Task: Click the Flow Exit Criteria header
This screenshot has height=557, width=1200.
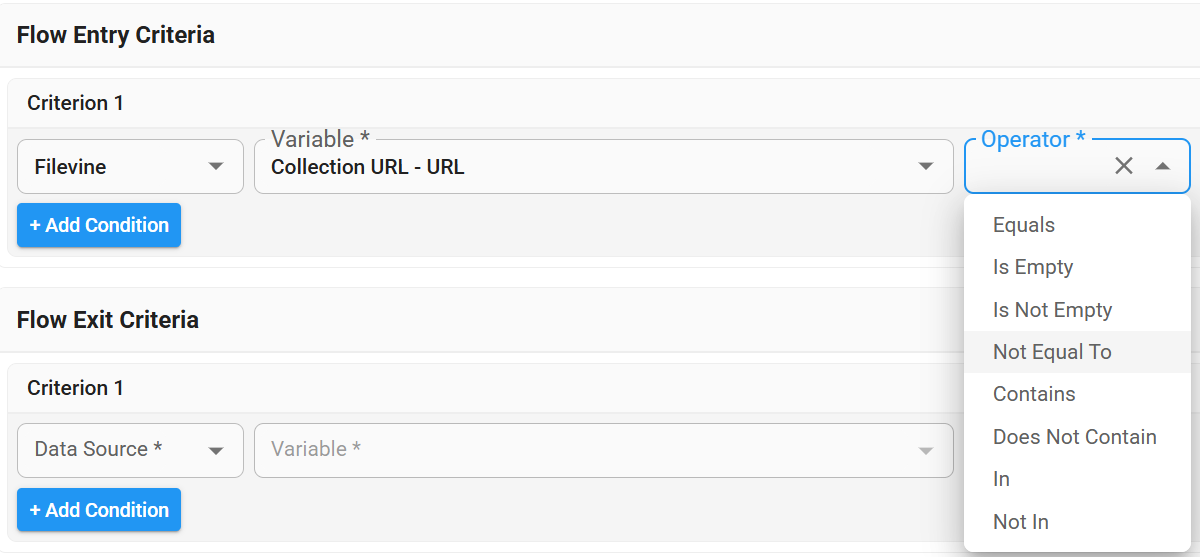Action: 108,320
